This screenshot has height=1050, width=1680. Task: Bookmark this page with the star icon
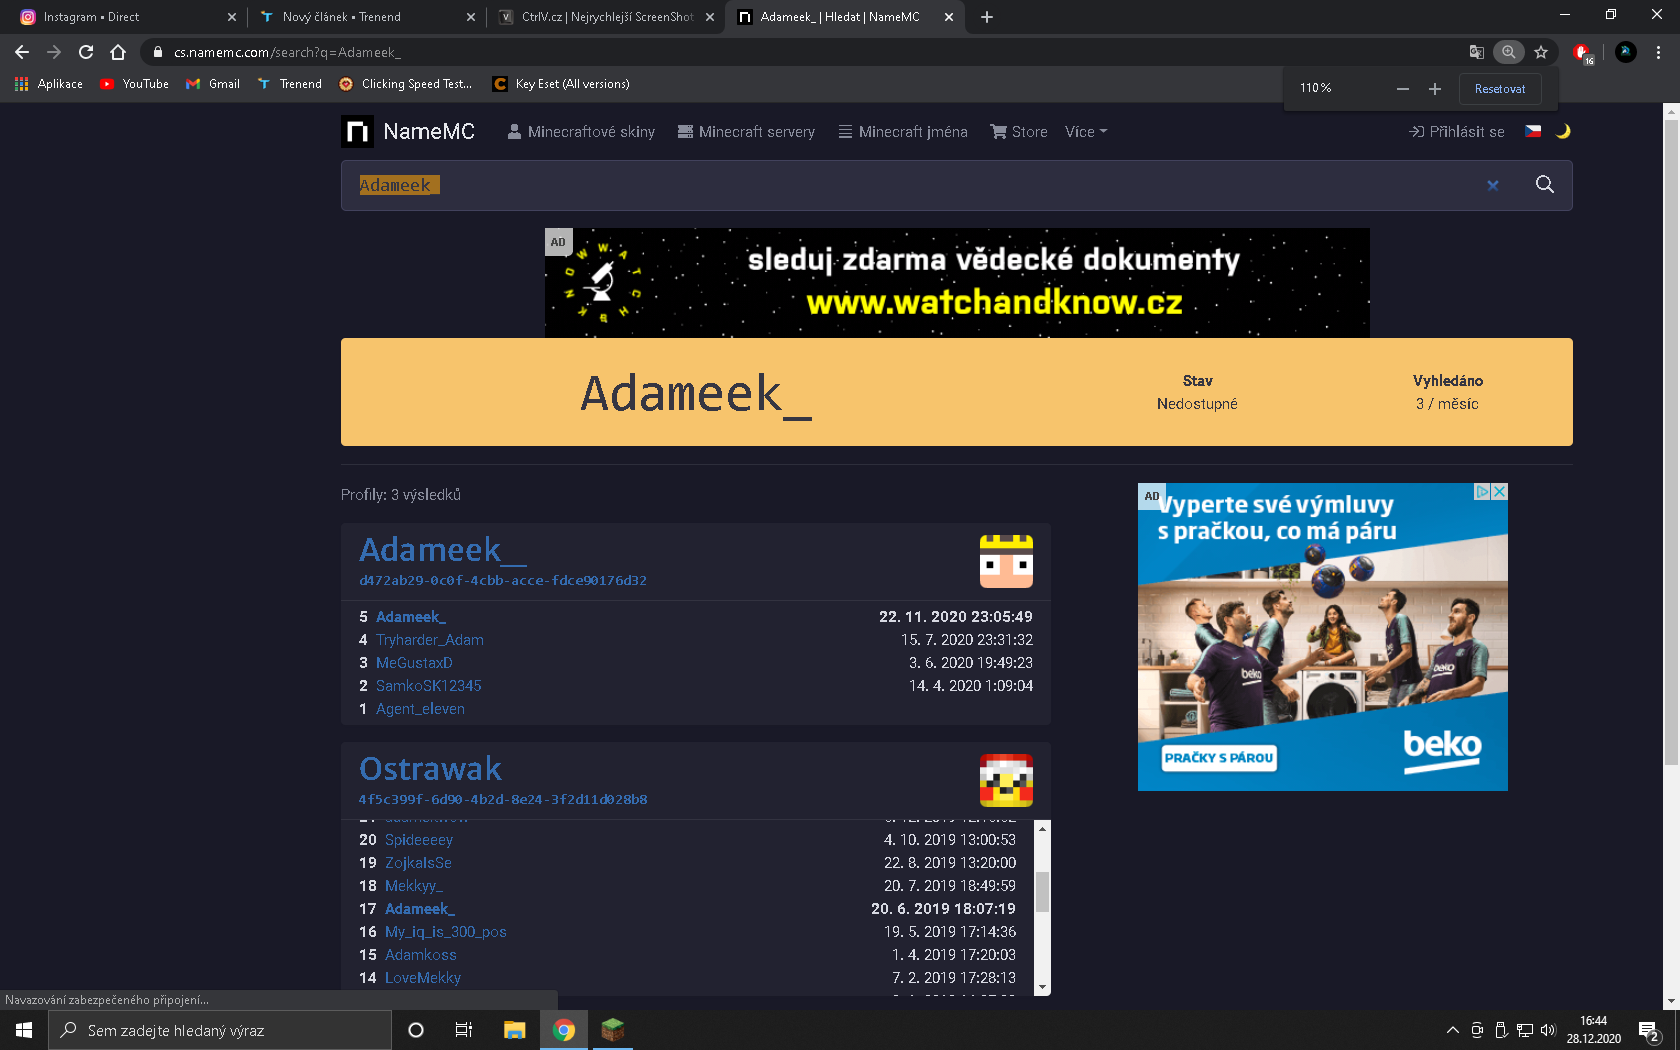[1540, 52]
